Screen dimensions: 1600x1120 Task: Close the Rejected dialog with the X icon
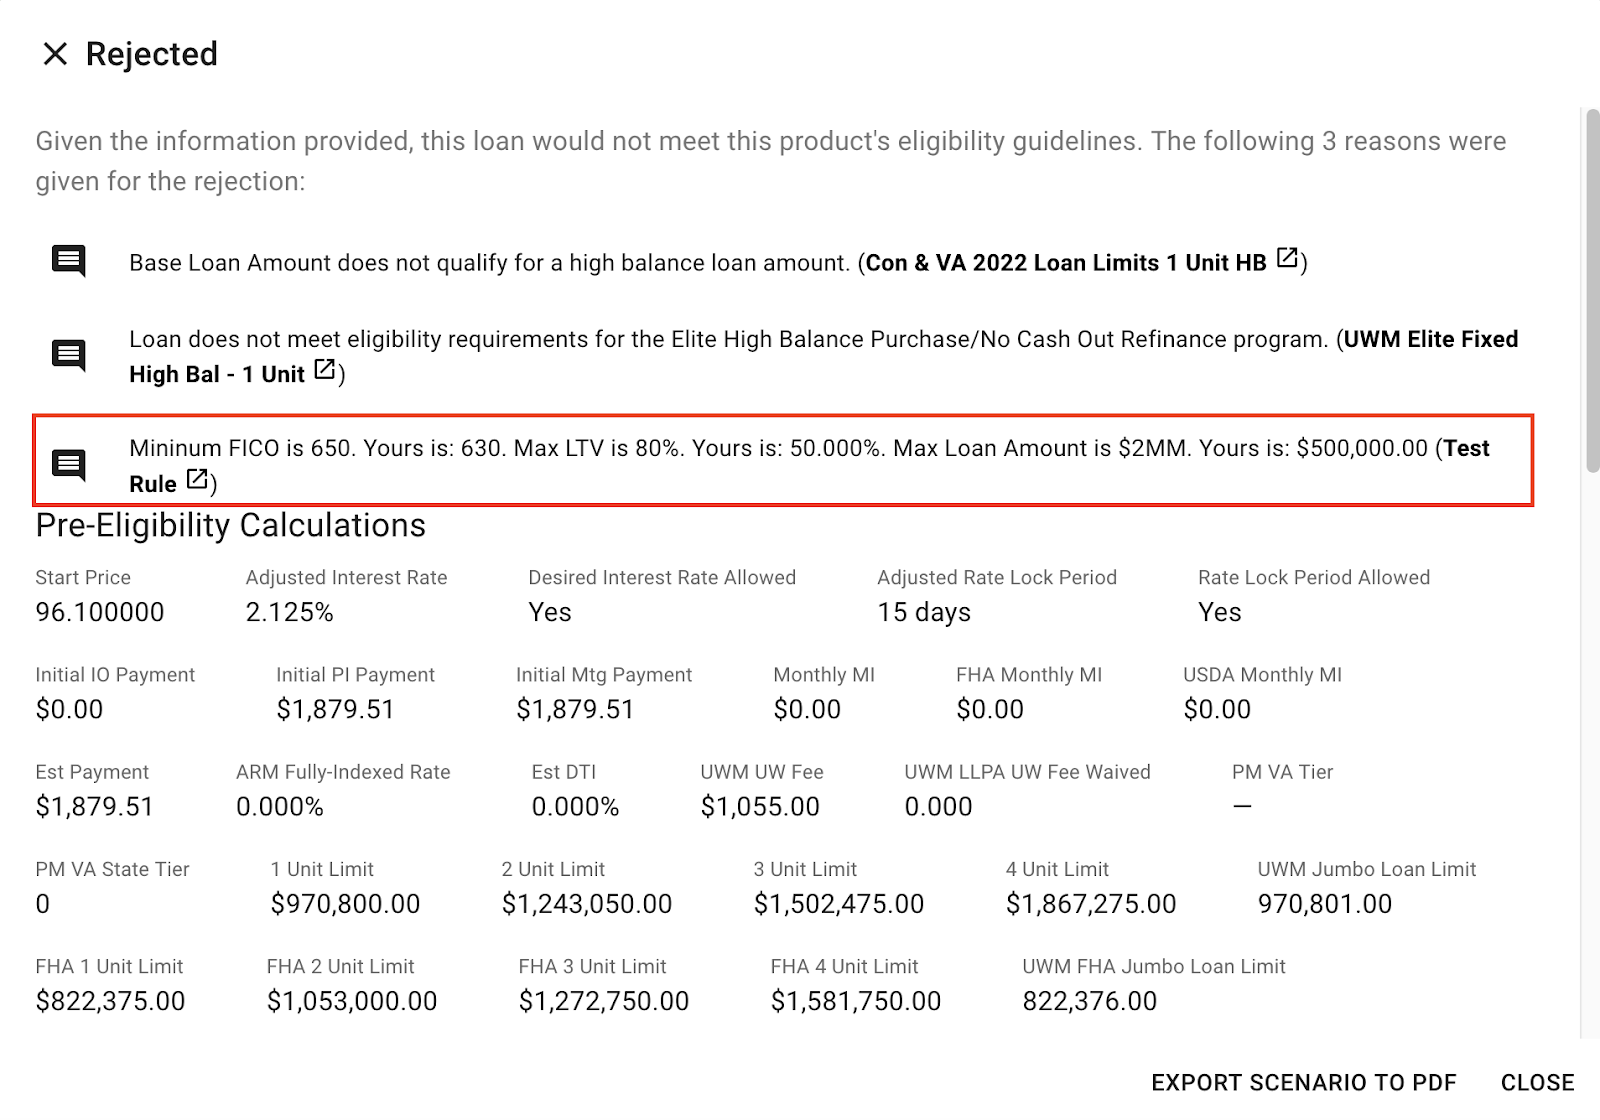click(55, 54)
